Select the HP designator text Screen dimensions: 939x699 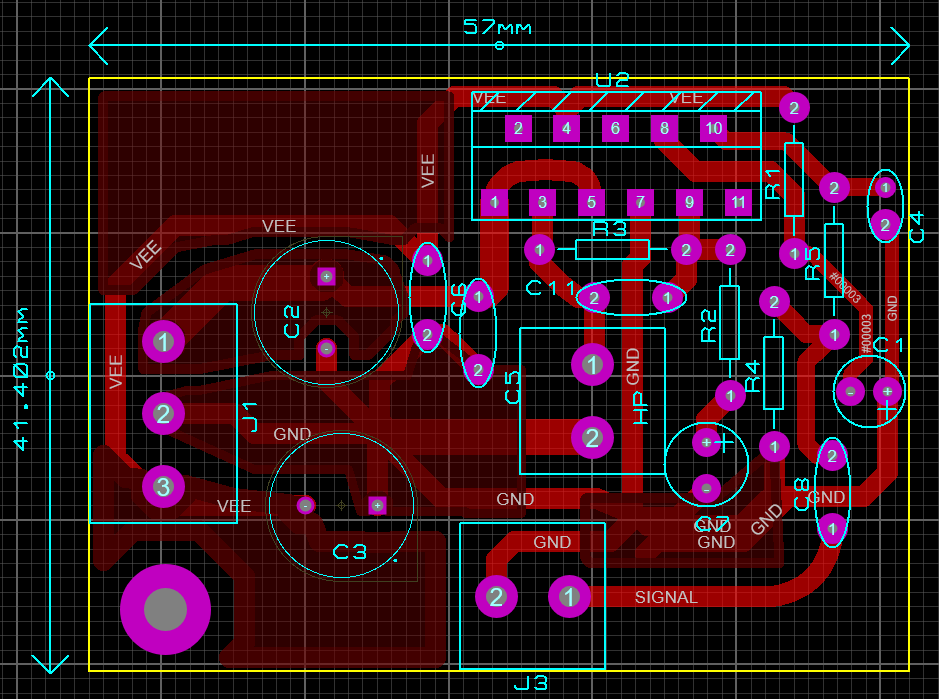[640, 408]
